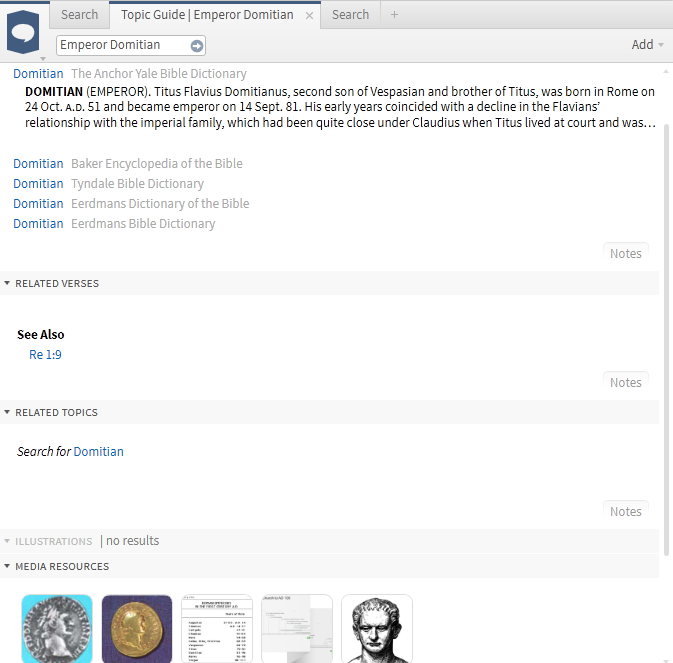
Task: Click Notes button above Illustrations
Action: point(626,511)
